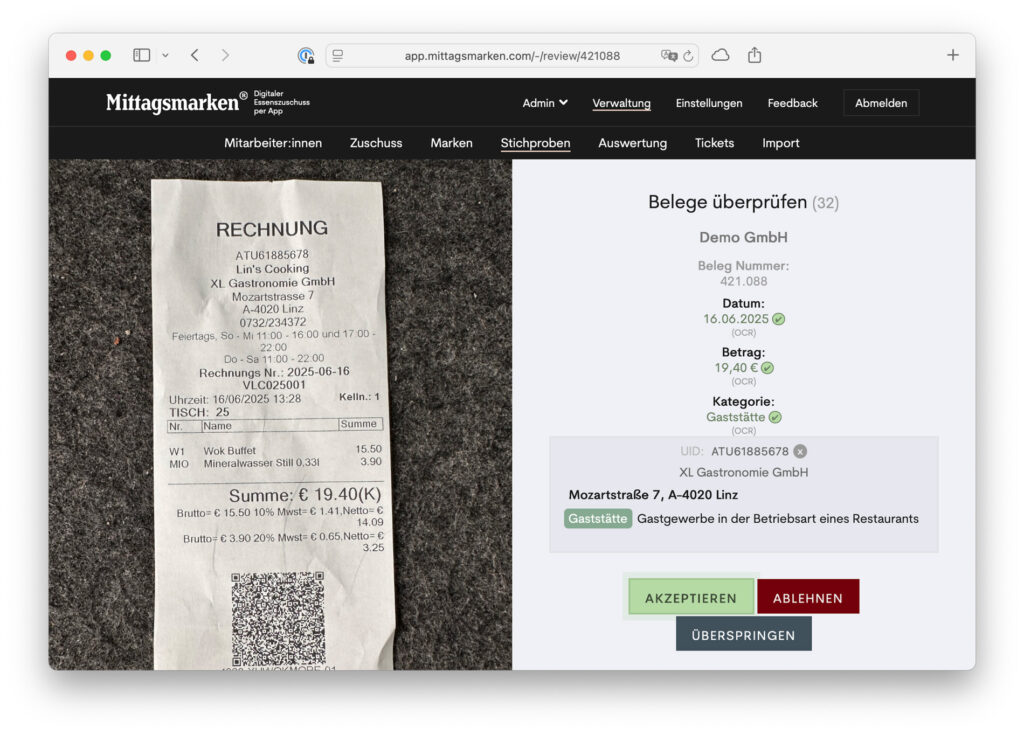Reload the page with the refresh icon
The image size is (1024, 734).
click(x=688, y=55)
